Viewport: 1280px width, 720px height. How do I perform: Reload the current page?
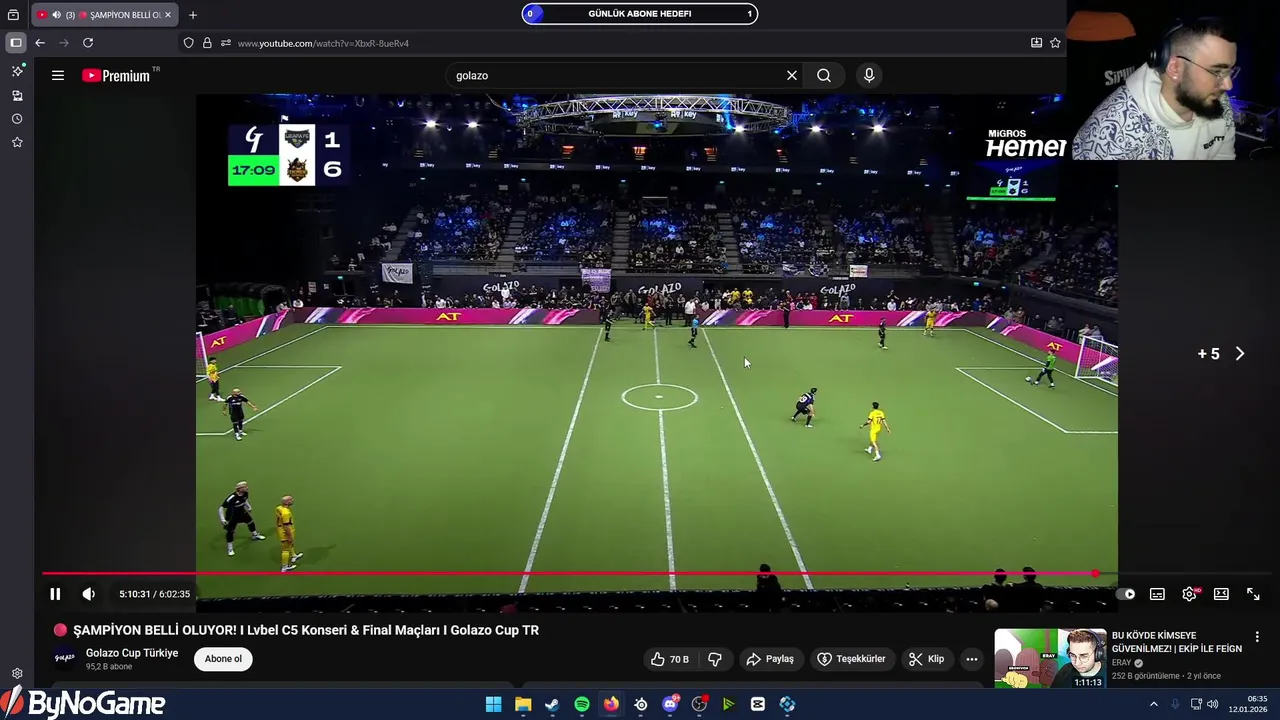pos(88,43)
